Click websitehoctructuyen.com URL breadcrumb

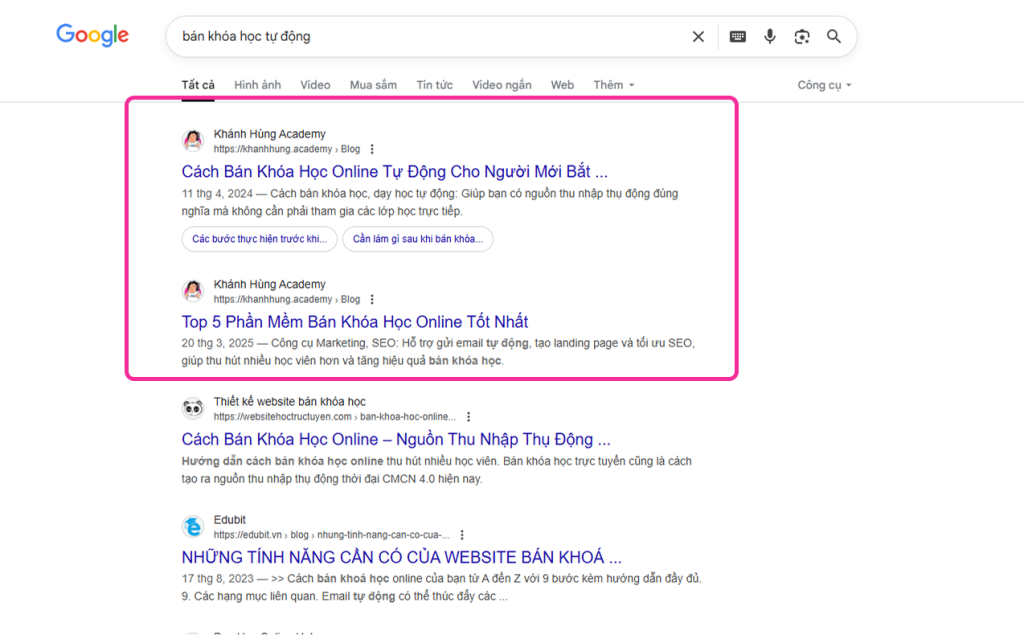tap(335, 417)
